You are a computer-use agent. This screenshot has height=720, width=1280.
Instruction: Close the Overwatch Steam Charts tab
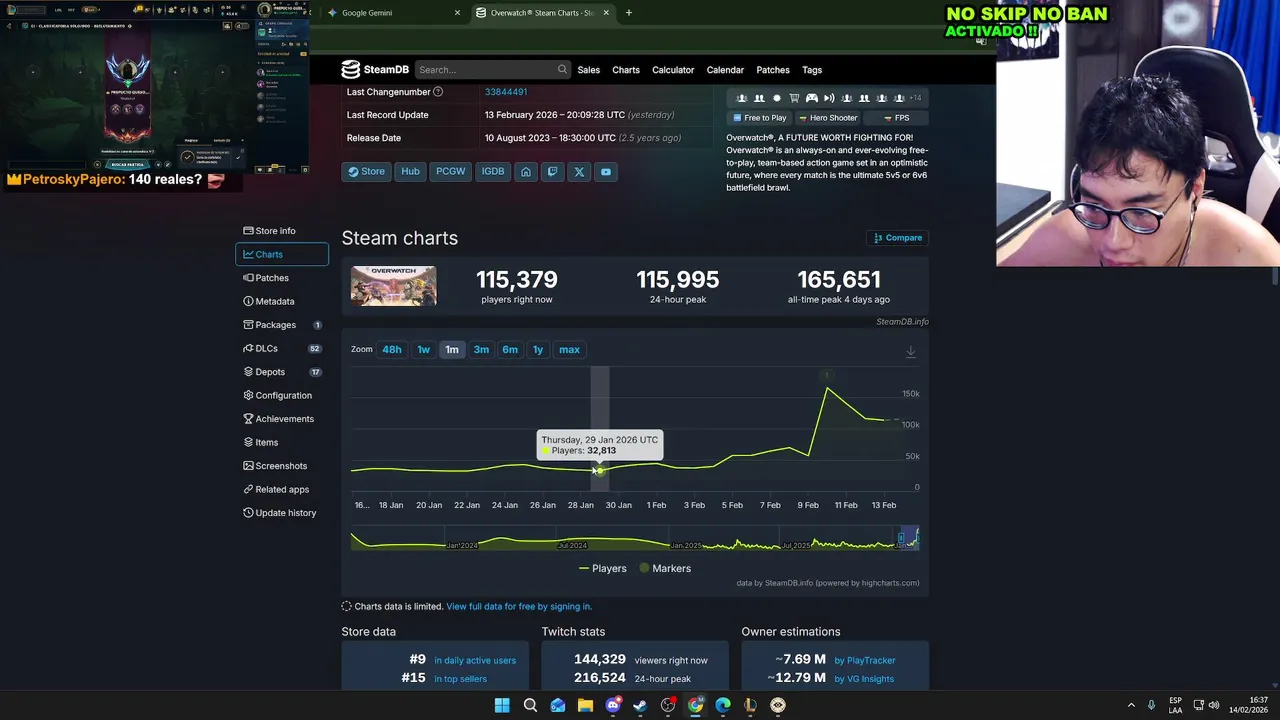click(607, 13)
